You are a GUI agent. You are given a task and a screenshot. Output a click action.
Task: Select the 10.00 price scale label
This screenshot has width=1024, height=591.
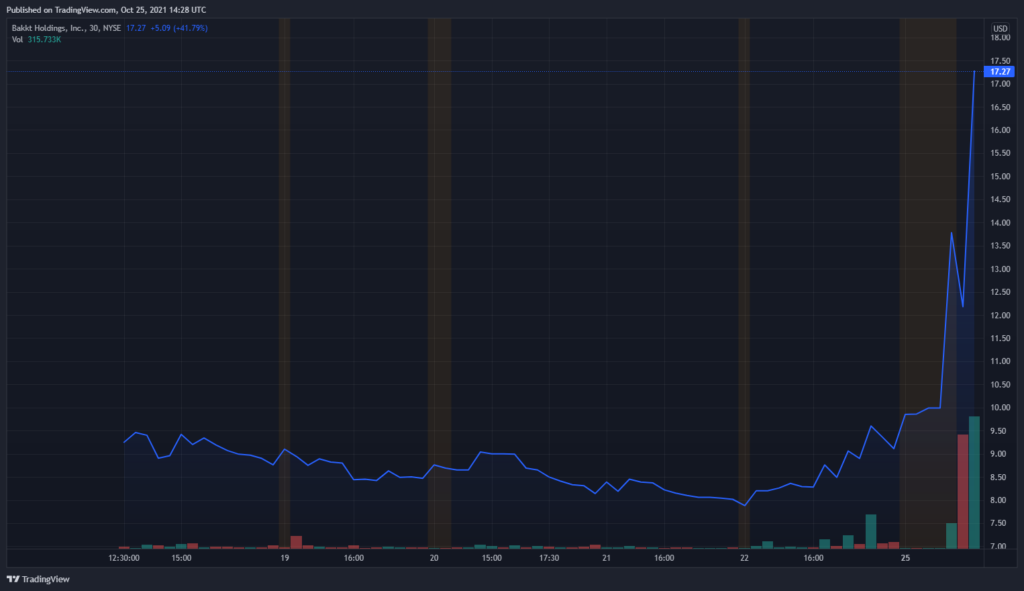[x=1000, y=407]
